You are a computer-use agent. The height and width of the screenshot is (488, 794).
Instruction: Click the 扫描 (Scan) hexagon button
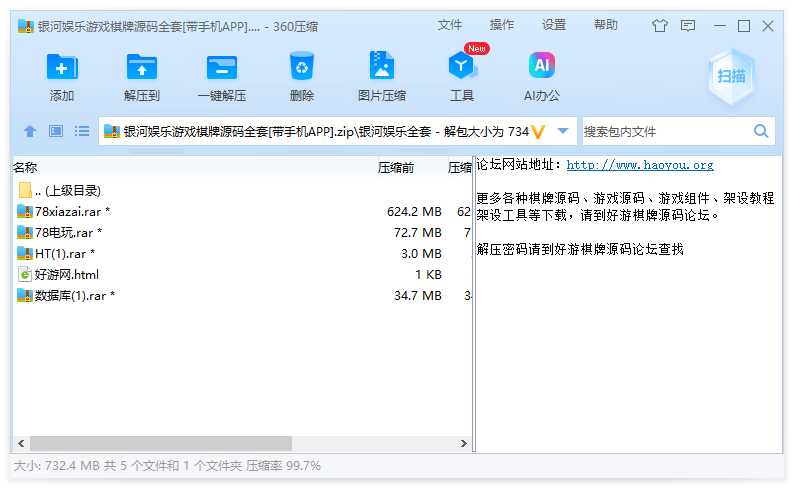(731, 76)
